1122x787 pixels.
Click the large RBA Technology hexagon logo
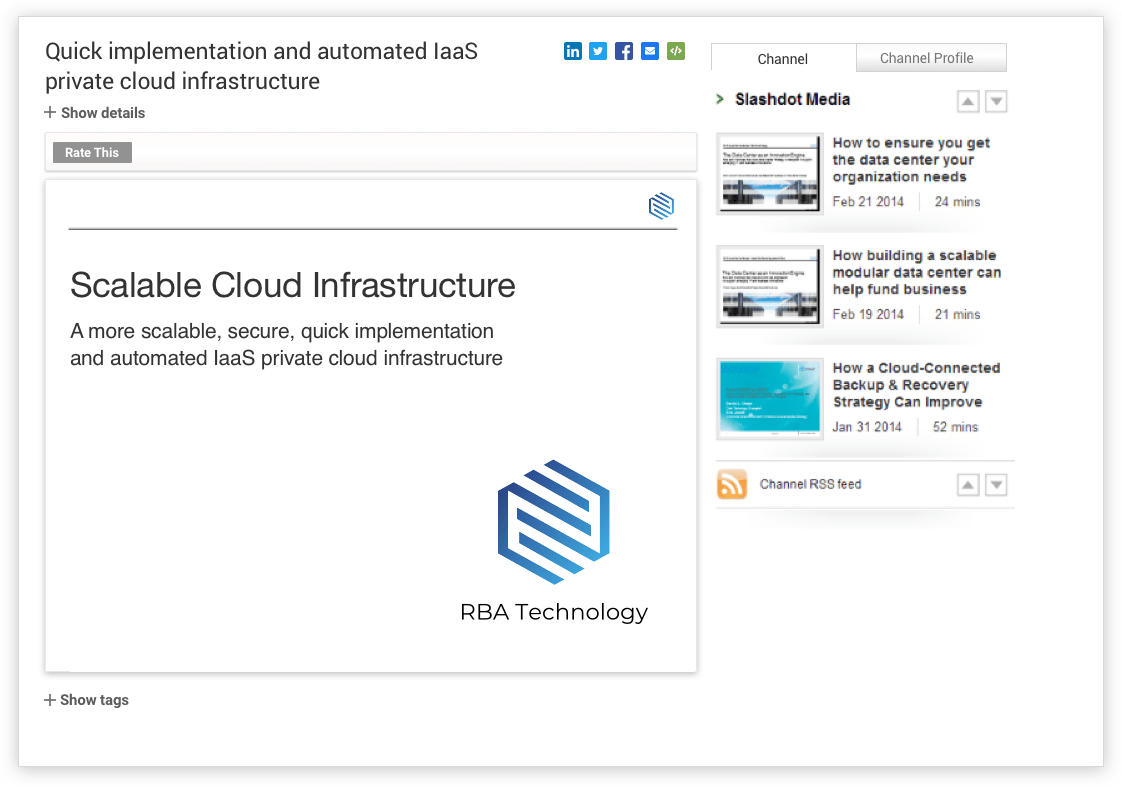click(554, 522)
